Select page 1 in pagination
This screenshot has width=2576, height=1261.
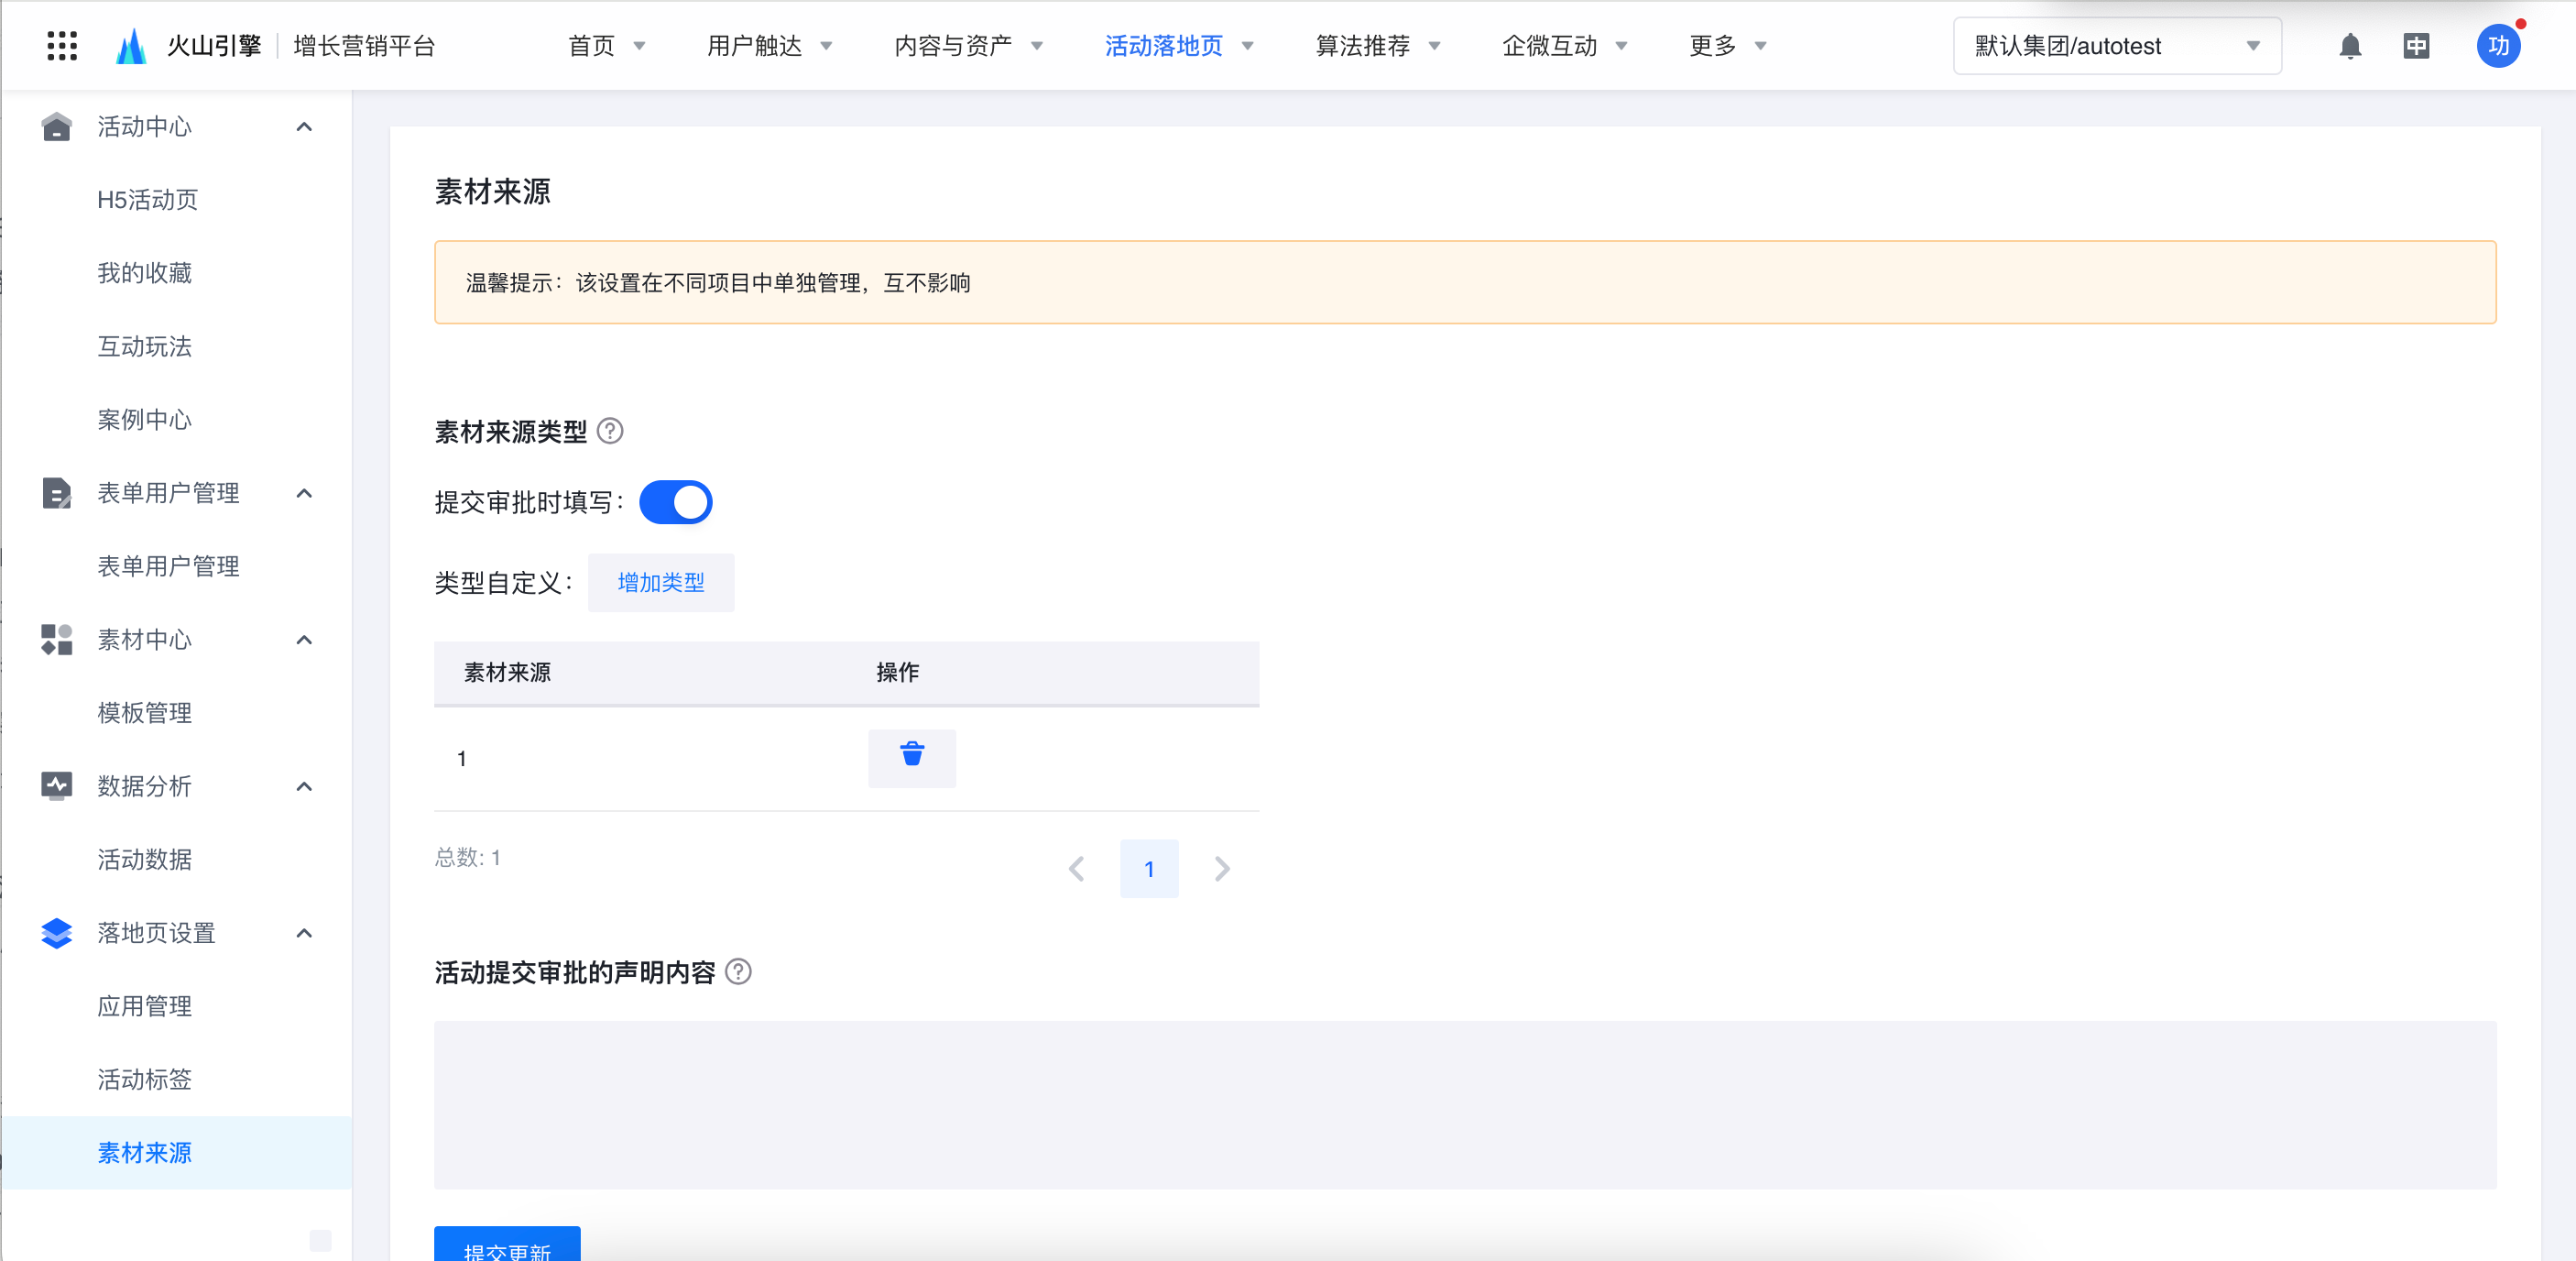click(1149, 869)
